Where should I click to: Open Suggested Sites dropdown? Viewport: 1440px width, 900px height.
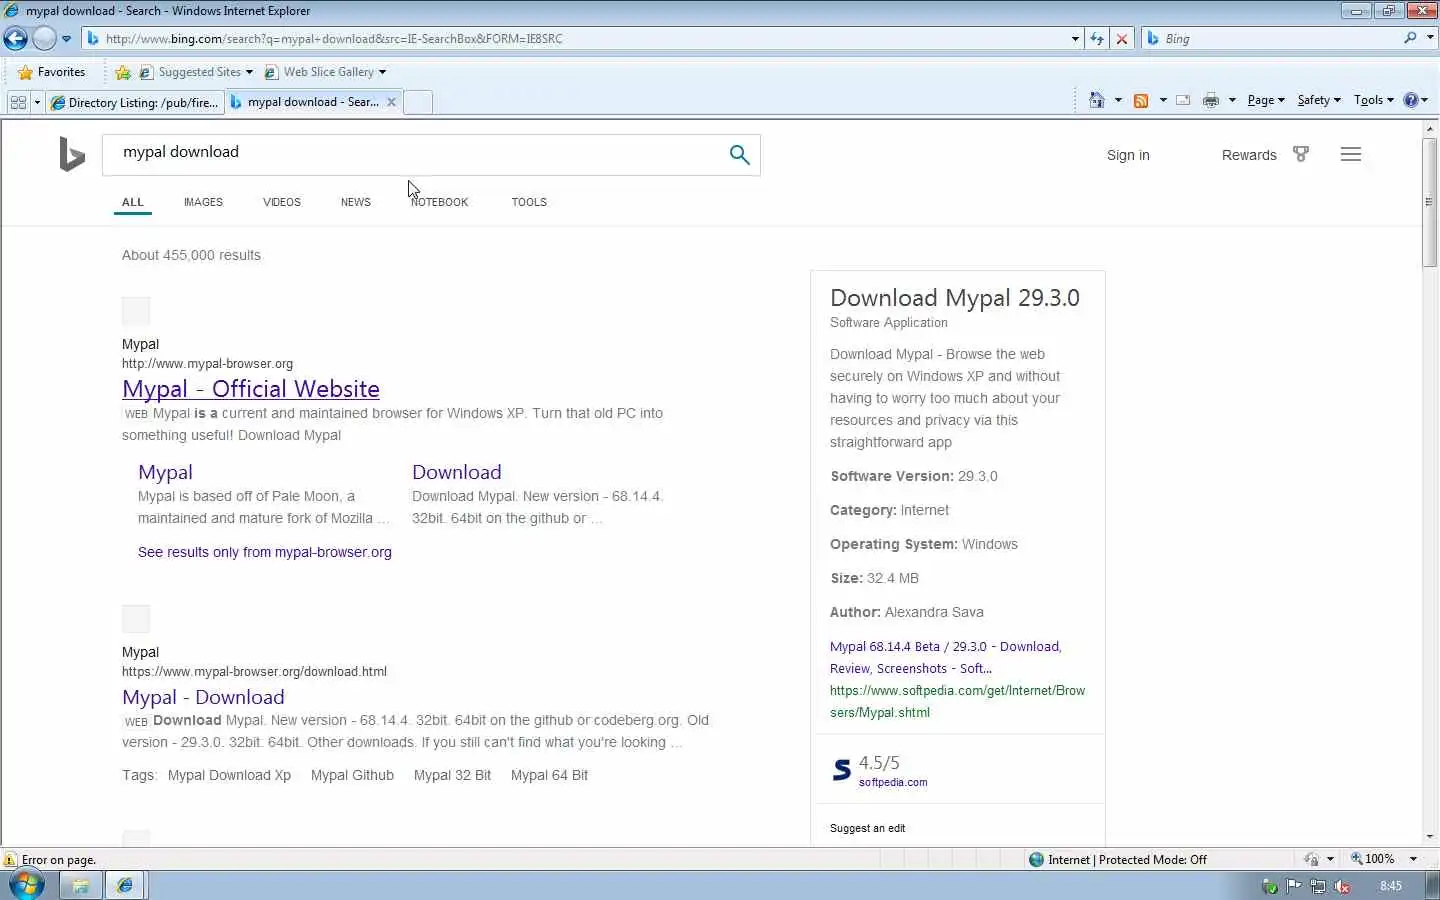197,72
